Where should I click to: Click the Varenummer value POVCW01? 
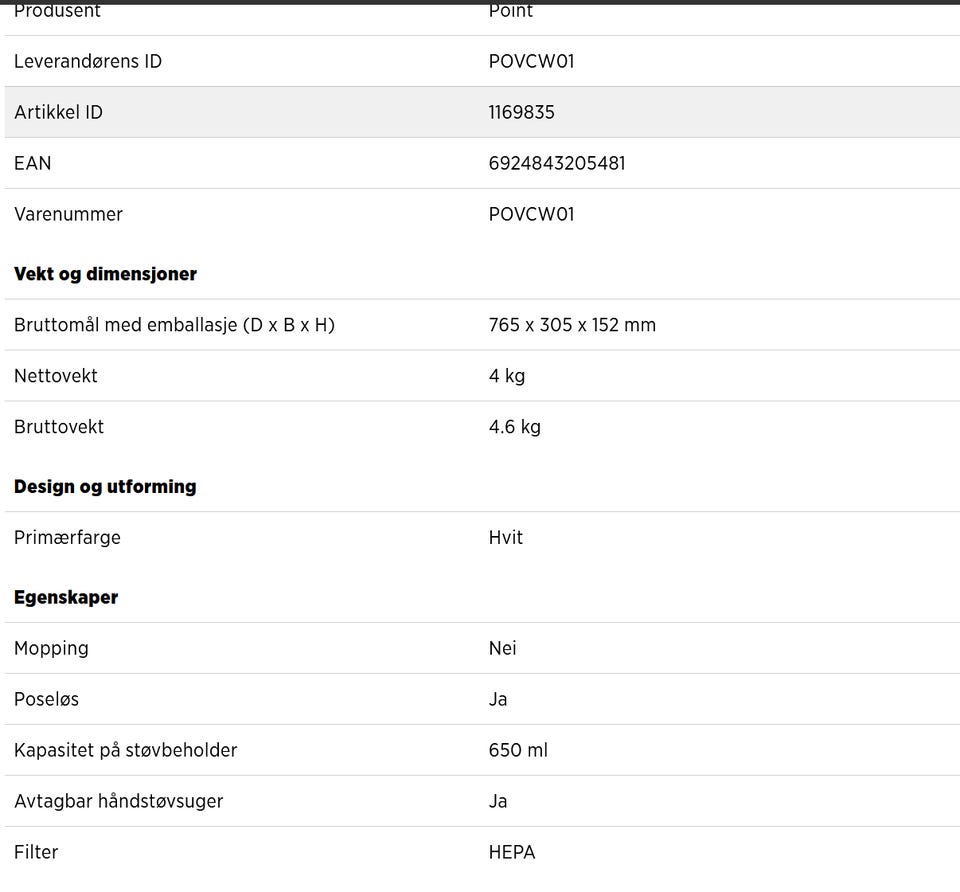(531, 214)
